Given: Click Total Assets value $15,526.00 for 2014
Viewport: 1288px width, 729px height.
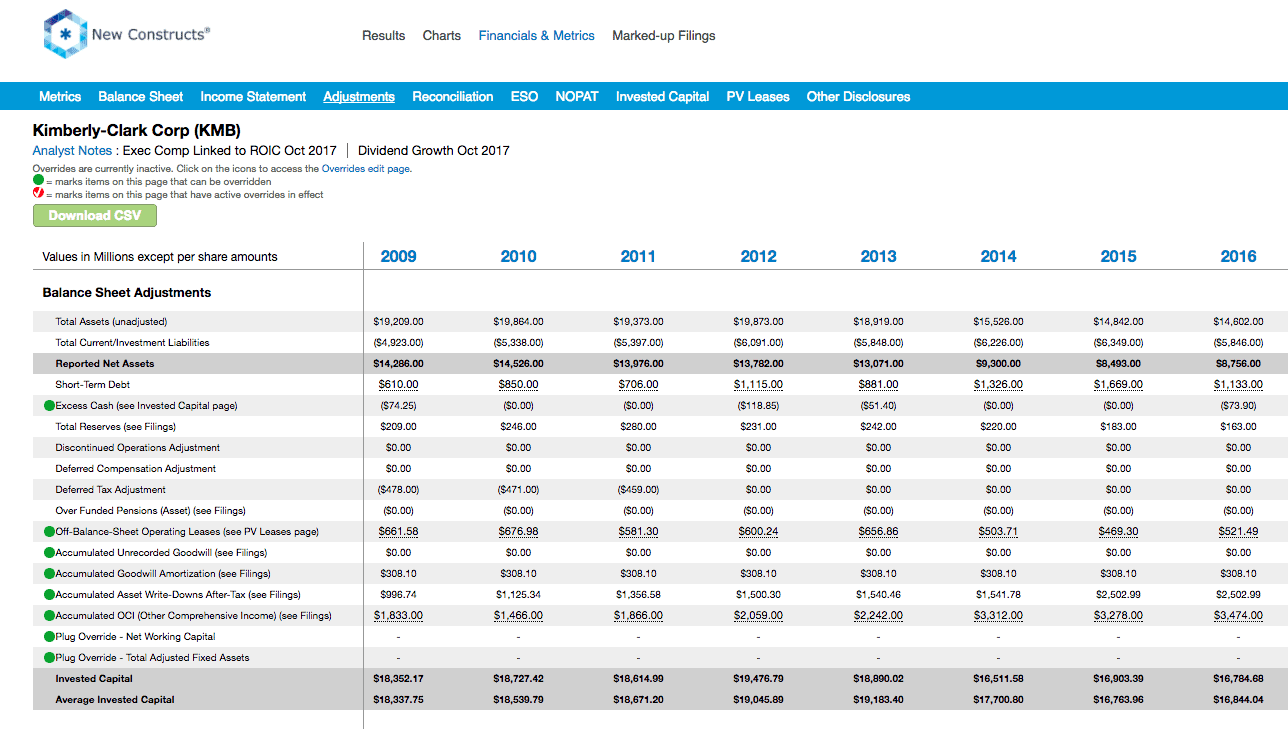Looking at the screenshot, I should click(x=999, y=322).
